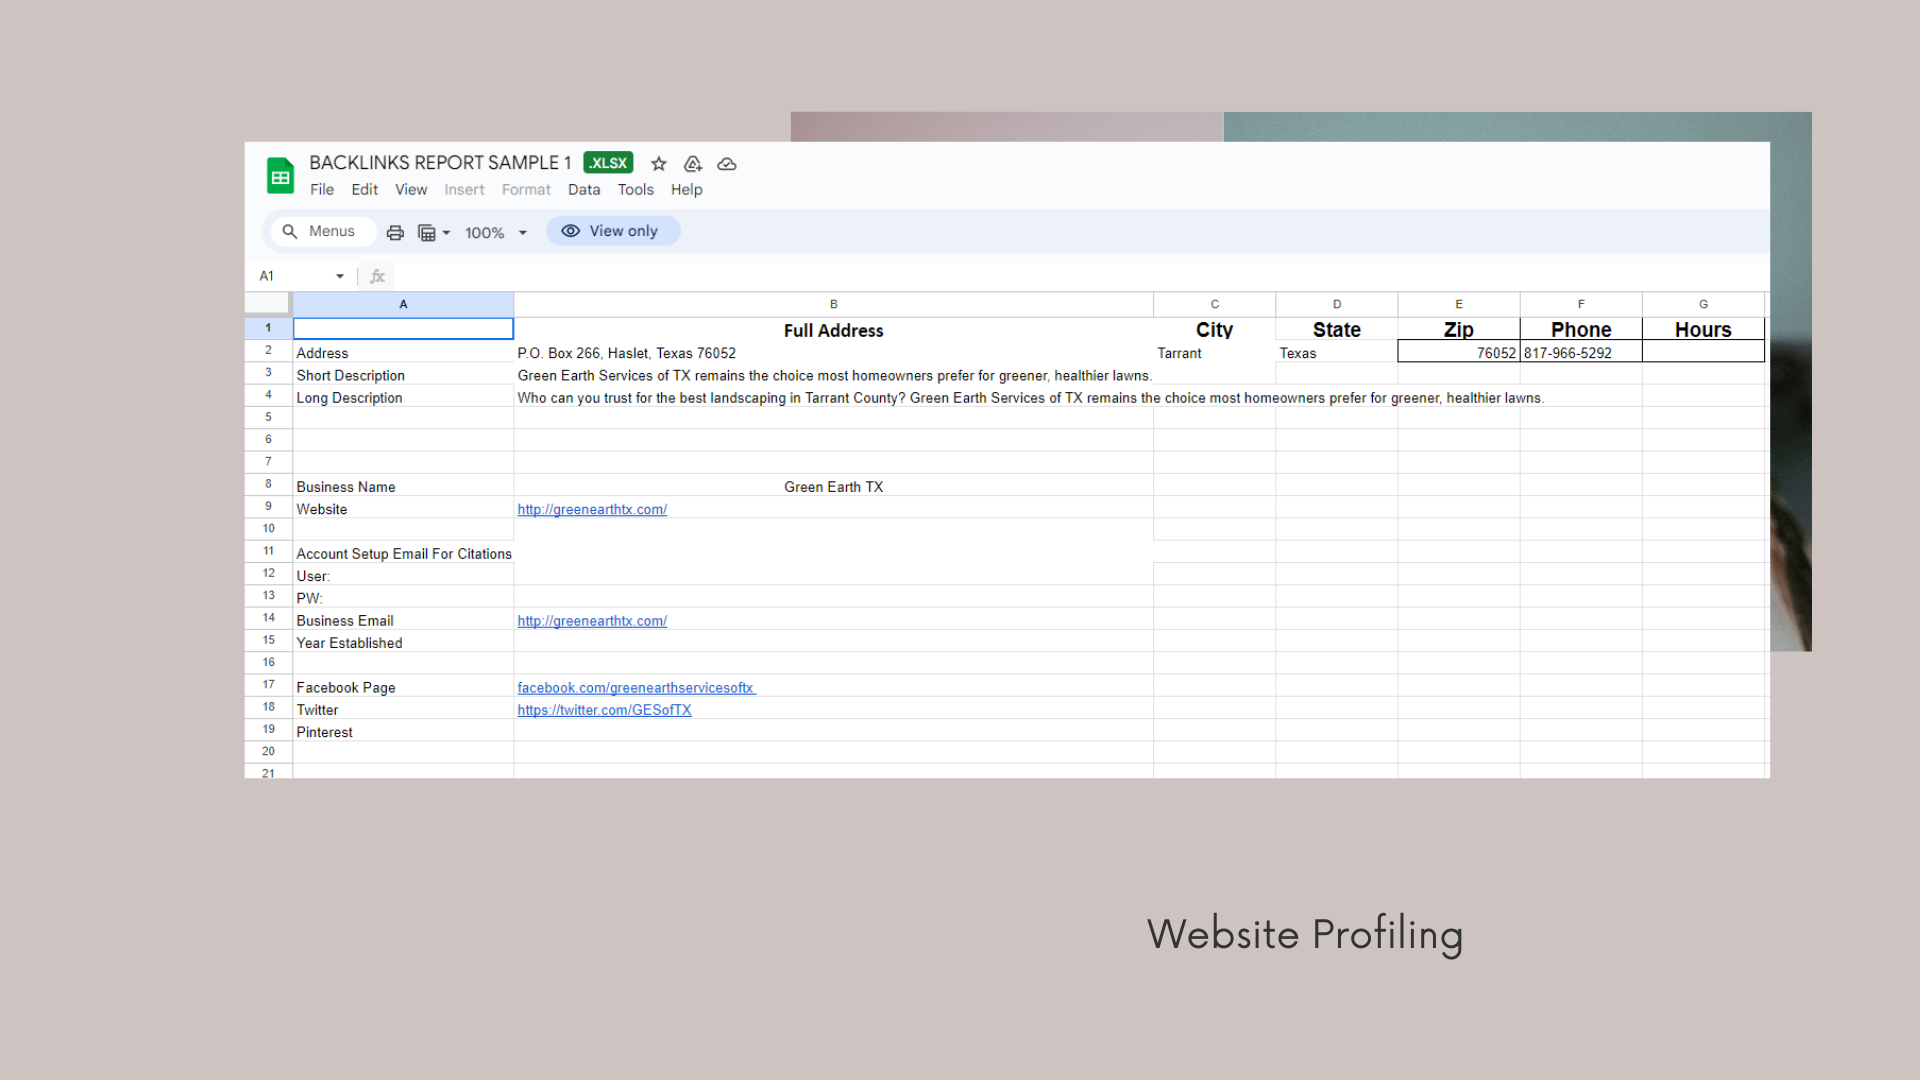The height and width of the screenshot is (1080, 1920).
Task: Select column B header
Action: tap(833, 304)
